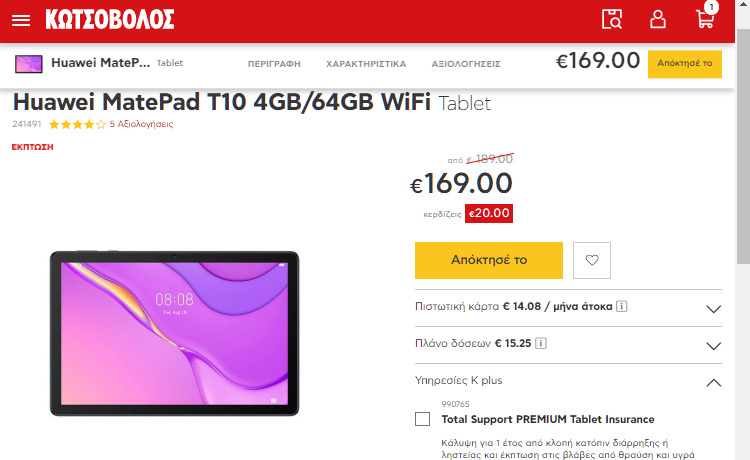
Task: Open the 5 Αξιολογήσεις reviews link
Action: pyautogui.click(x=141, y=124)
